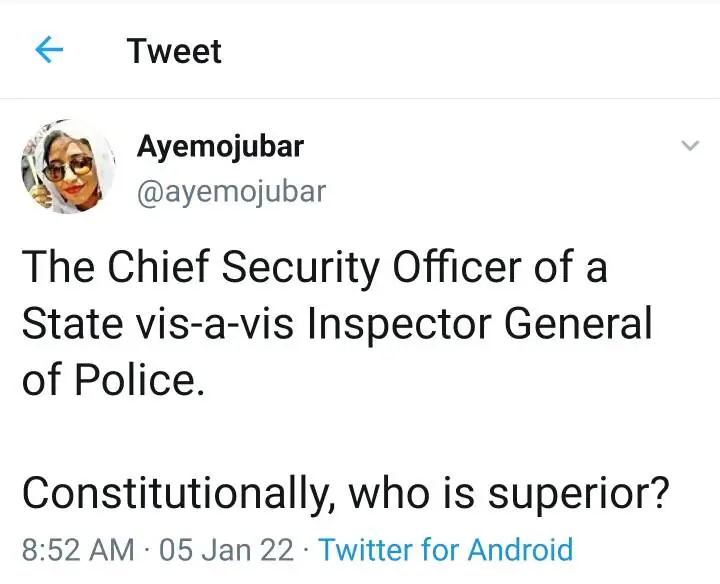The image size is (720, 584).
Task: Tap the words 'of Police.' in the tweet
Action: (x=112, y=381)
